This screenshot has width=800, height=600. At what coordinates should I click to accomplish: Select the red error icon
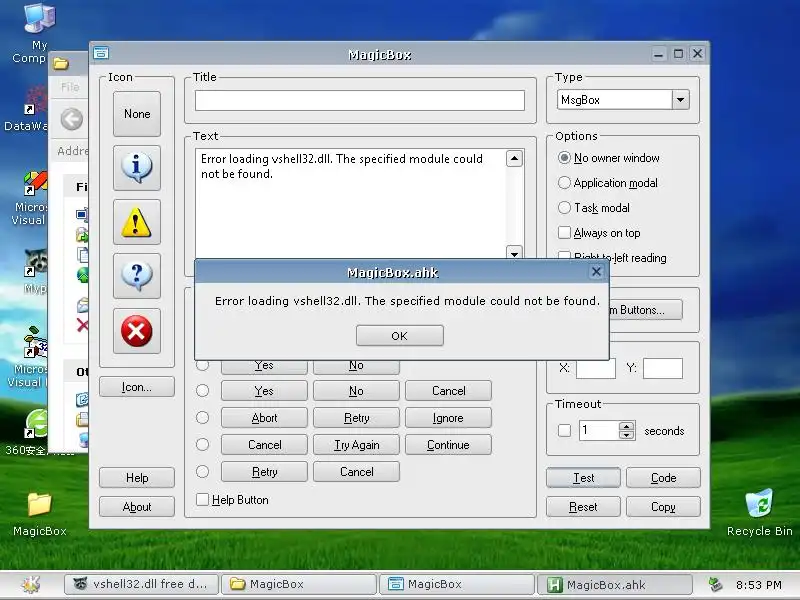[x=137, y=331]
